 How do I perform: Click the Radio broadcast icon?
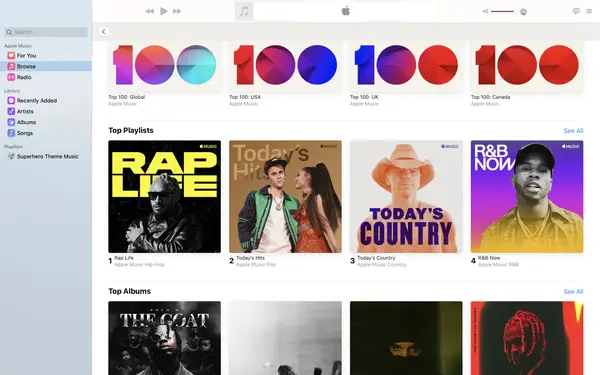11,77
